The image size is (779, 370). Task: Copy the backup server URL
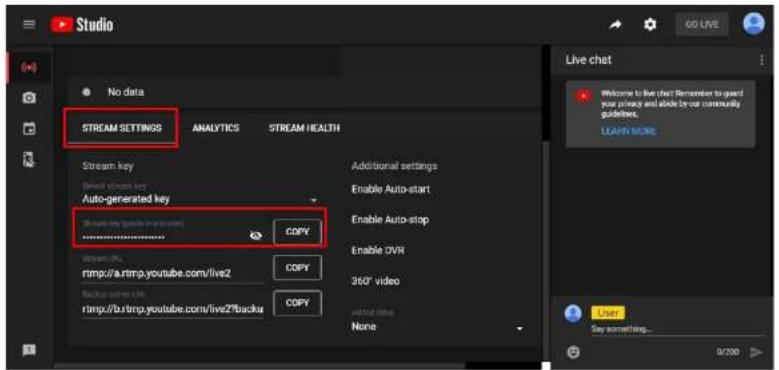(297, 303)
